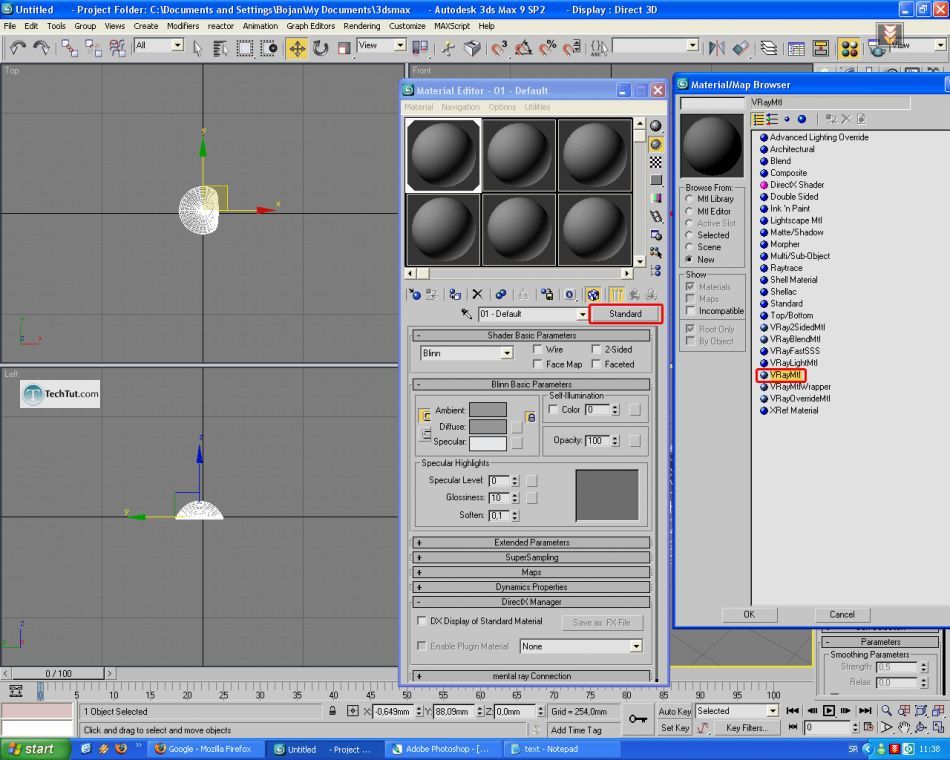Toggle Show Map in Viewport cube icon
Screen dimensions: 950x760
point(593,295)
